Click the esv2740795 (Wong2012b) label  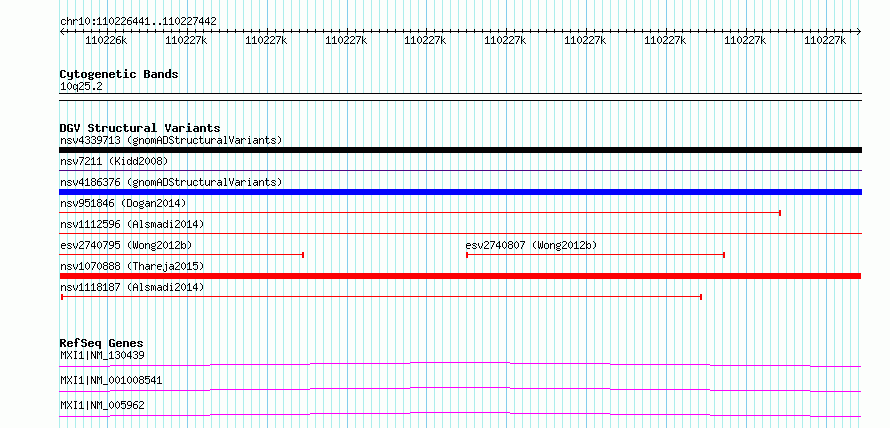[x=126, y=245]
